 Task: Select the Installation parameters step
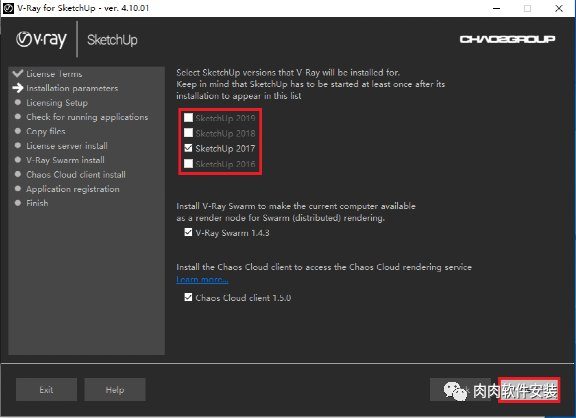(x=72, y=88)
